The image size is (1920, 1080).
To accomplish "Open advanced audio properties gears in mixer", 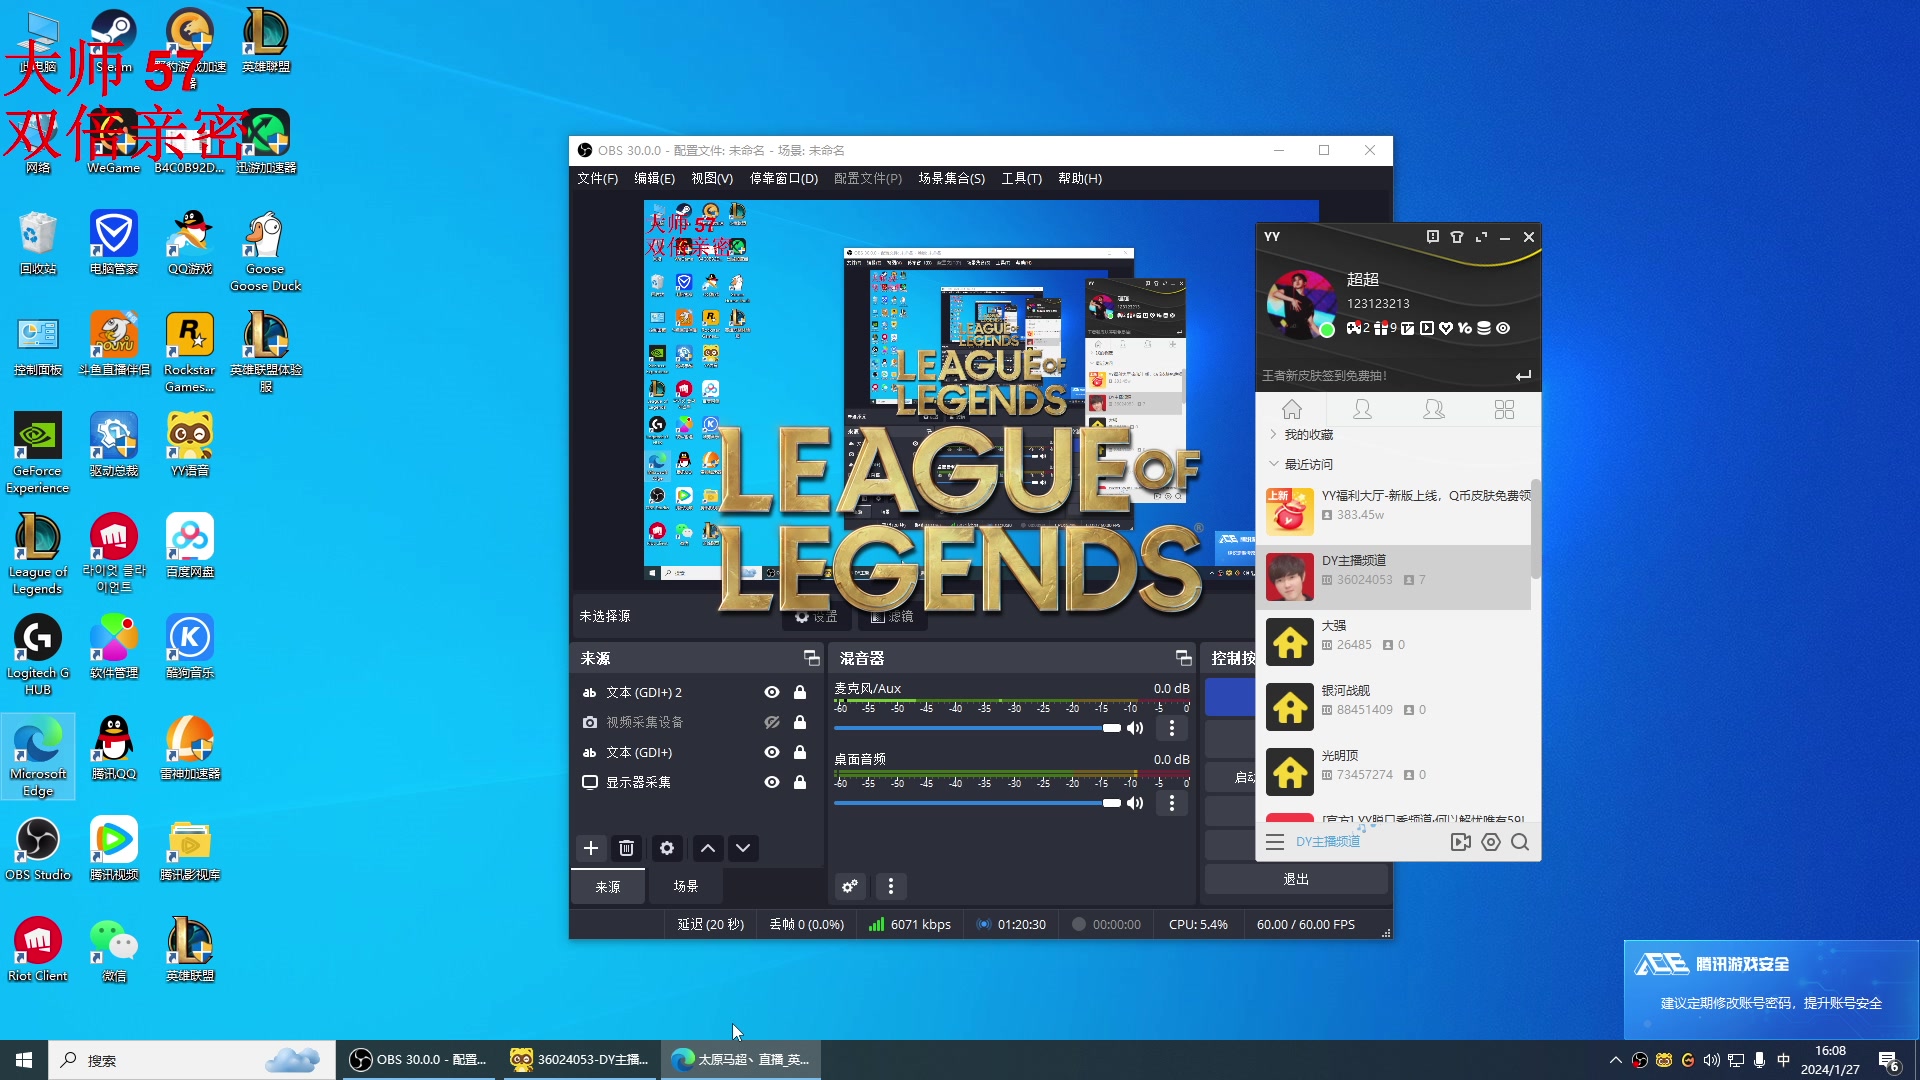I will point(850,886).
